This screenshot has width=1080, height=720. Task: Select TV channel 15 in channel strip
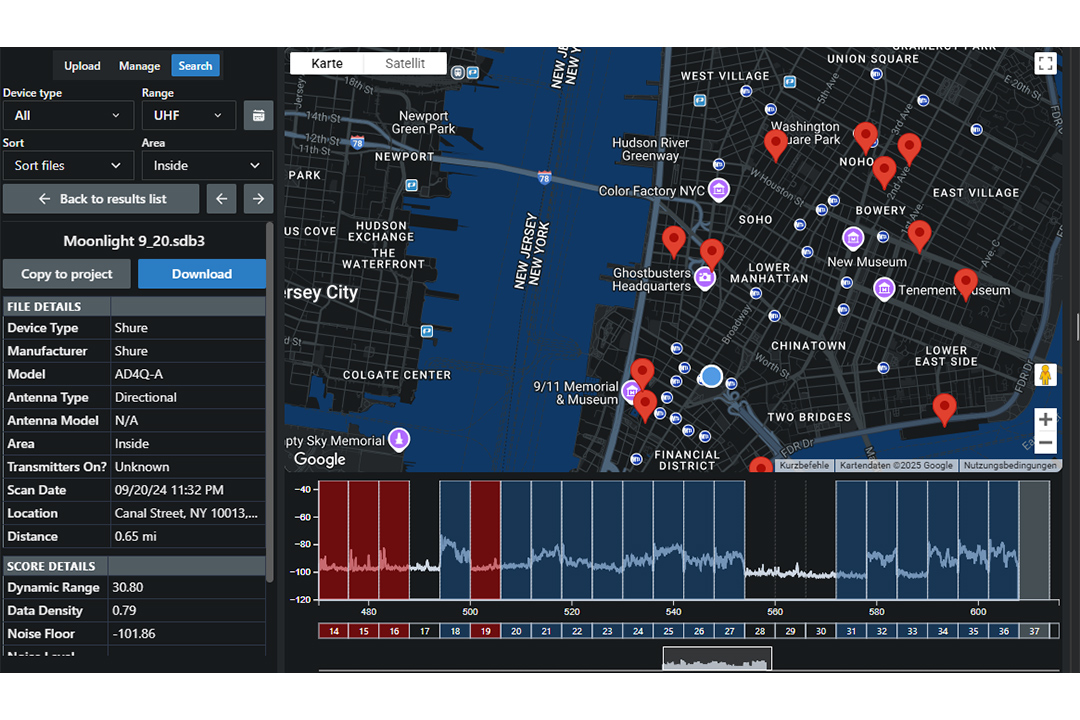[x=364, y=631]
